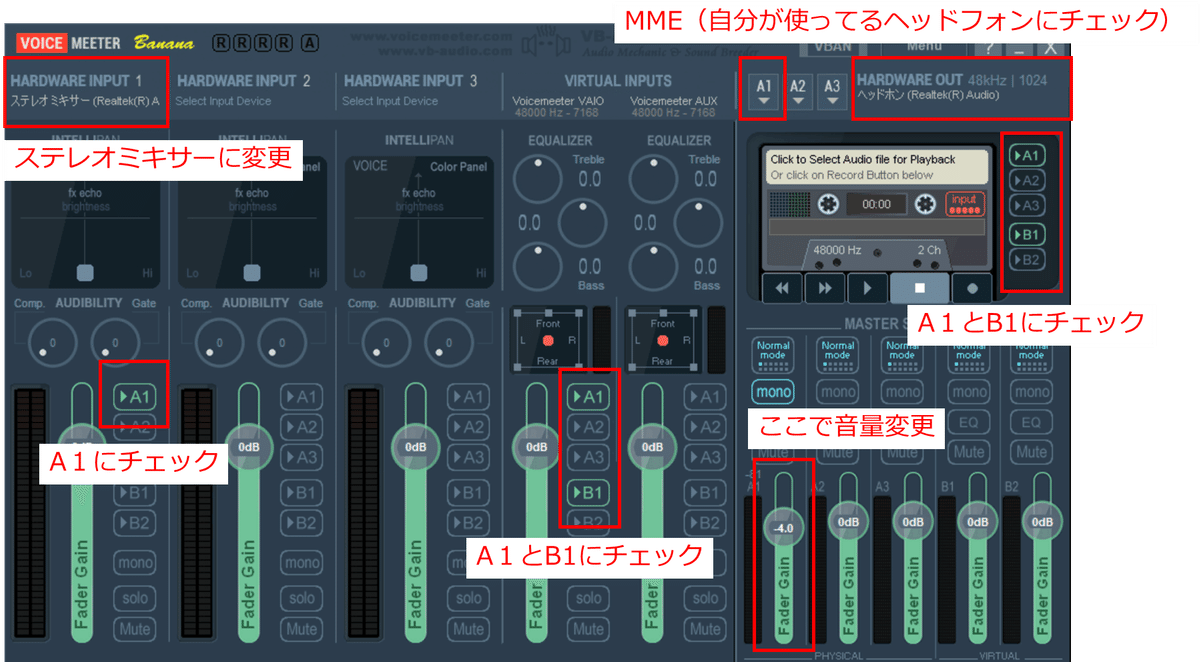Click Hardware Input 2 Comp knob
The image size is (1200, 662).
tap(218, 342)
